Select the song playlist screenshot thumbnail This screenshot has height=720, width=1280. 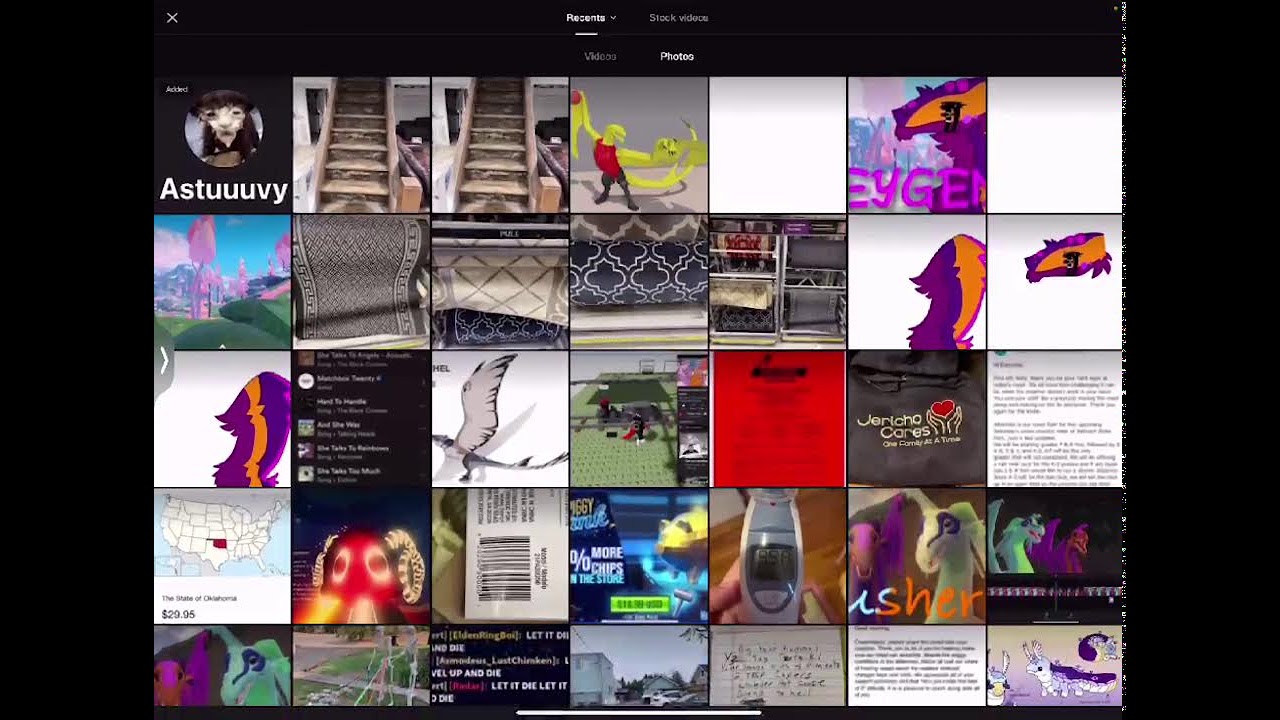(361, 419)
